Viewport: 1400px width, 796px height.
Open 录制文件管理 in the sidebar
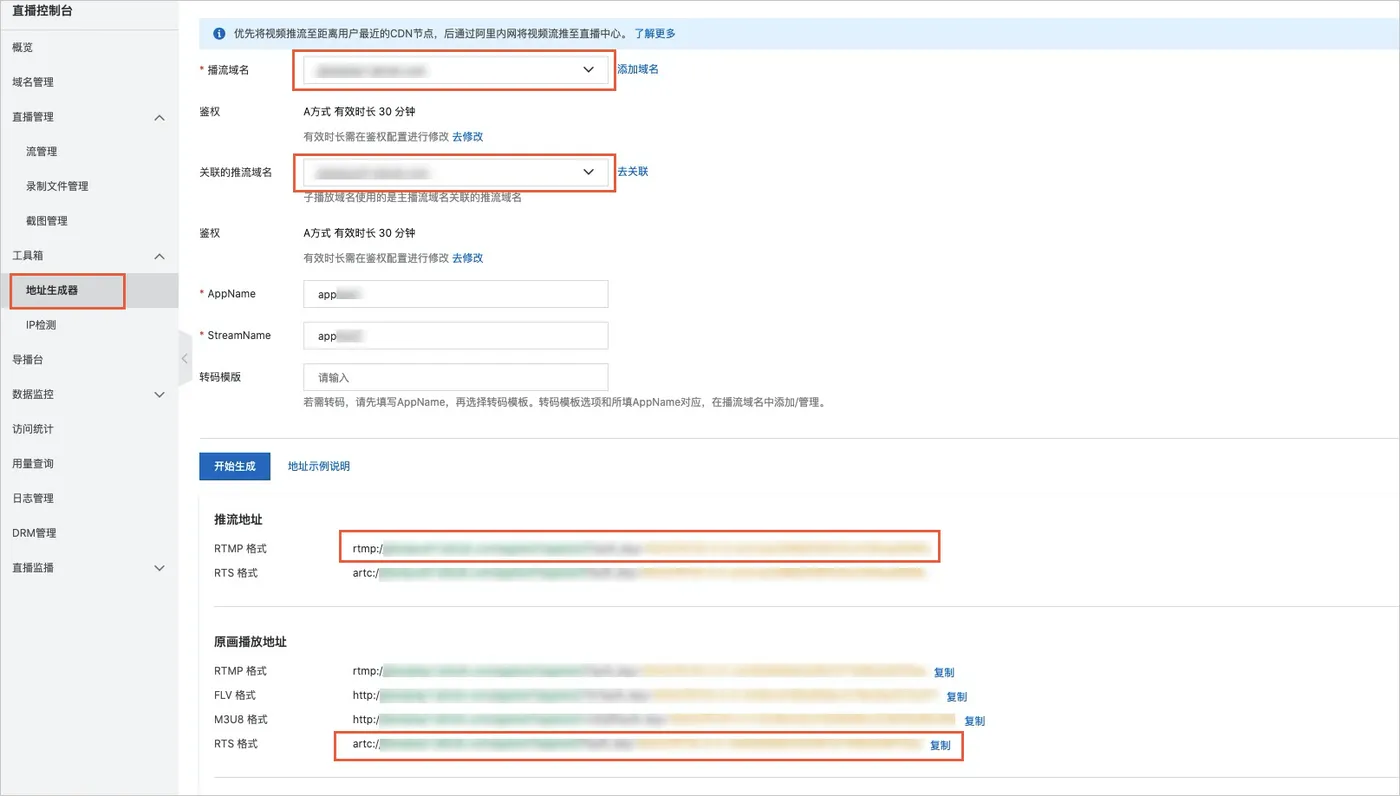[x=57, y=186]
